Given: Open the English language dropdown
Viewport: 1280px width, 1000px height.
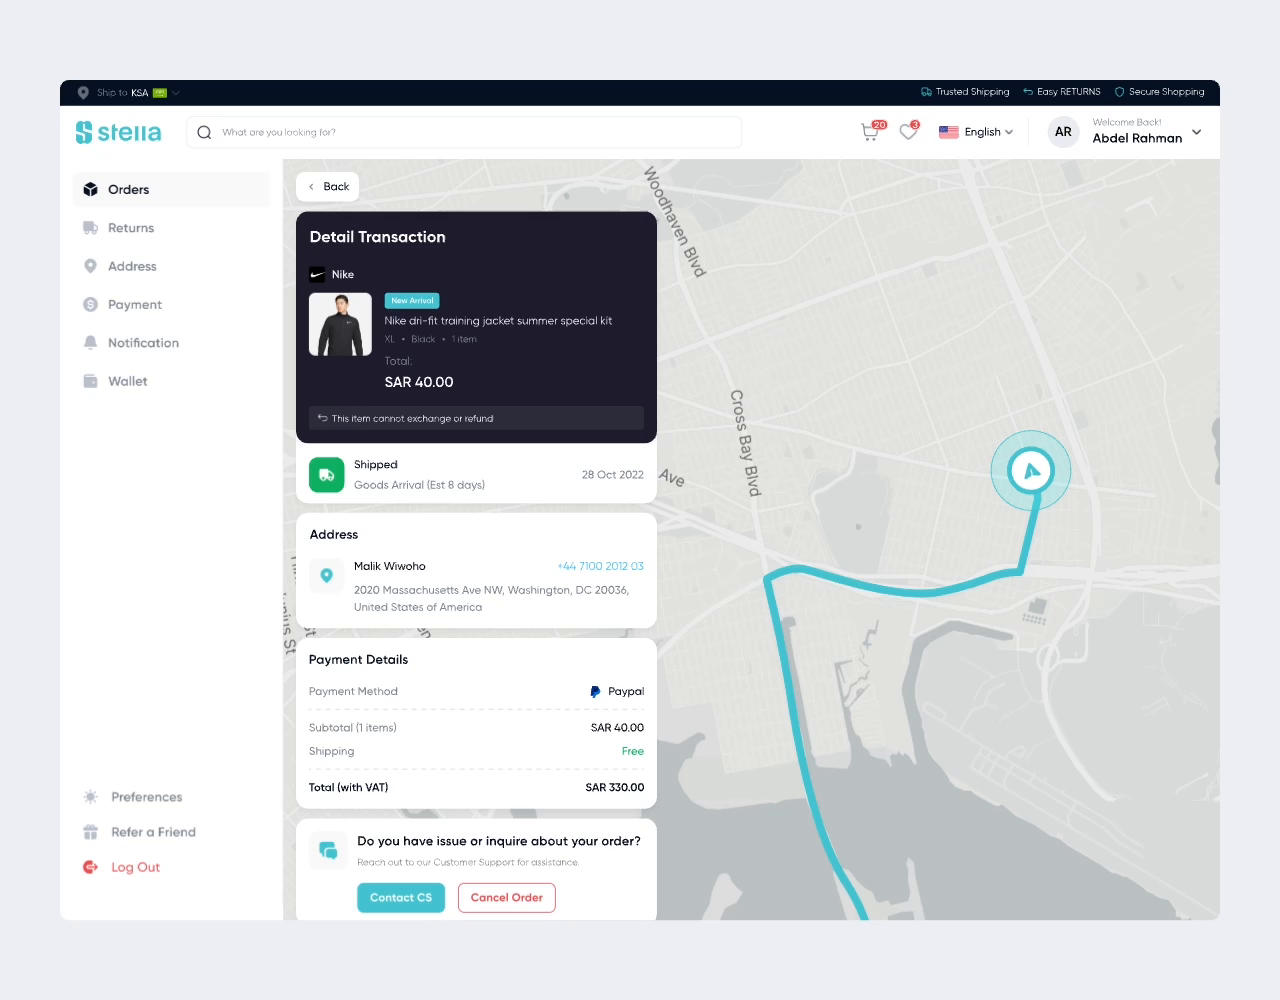Looking at the screenshot, I should coord(975,131).
